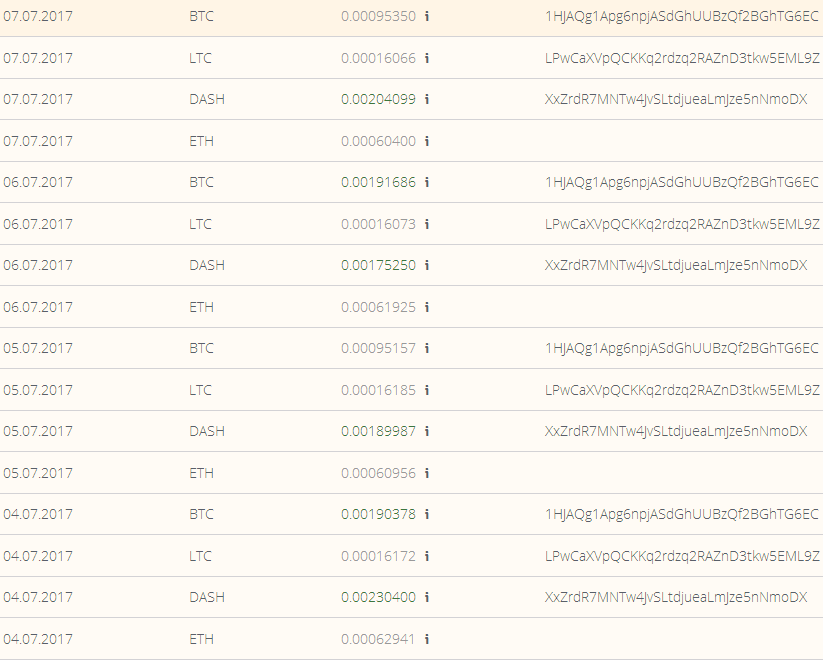Click ETH label in the 05.07.2017 row

202,473
